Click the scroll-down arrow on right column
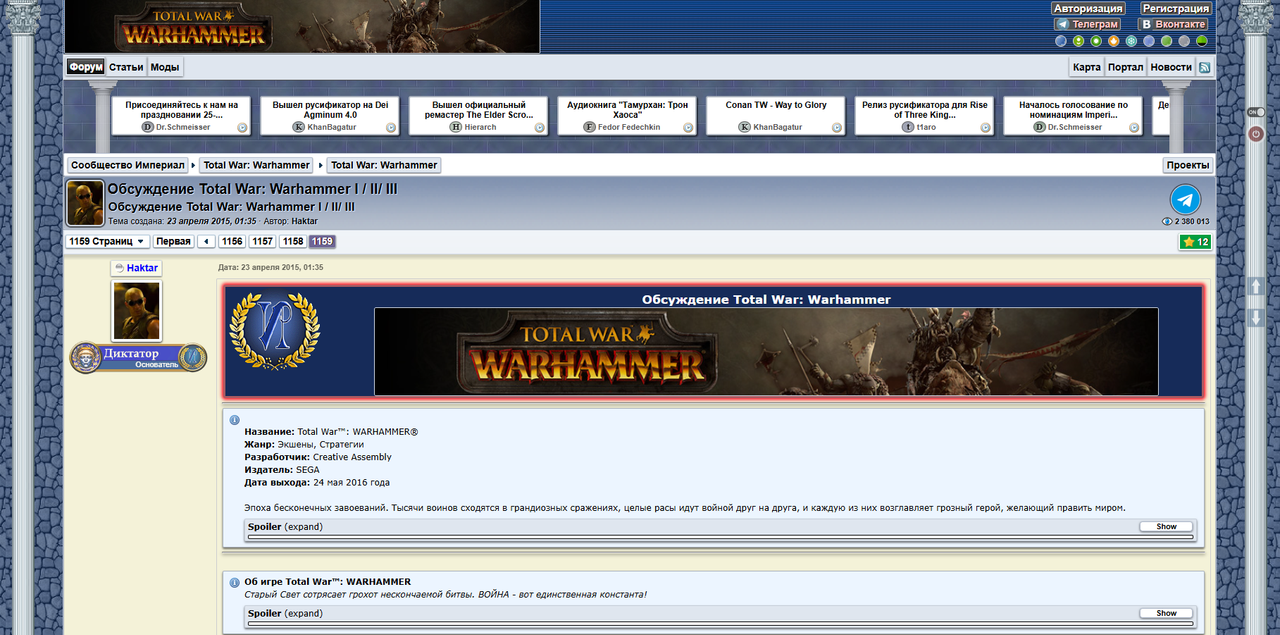This screenshot has width=1280, height=635. coord(1256,318)
